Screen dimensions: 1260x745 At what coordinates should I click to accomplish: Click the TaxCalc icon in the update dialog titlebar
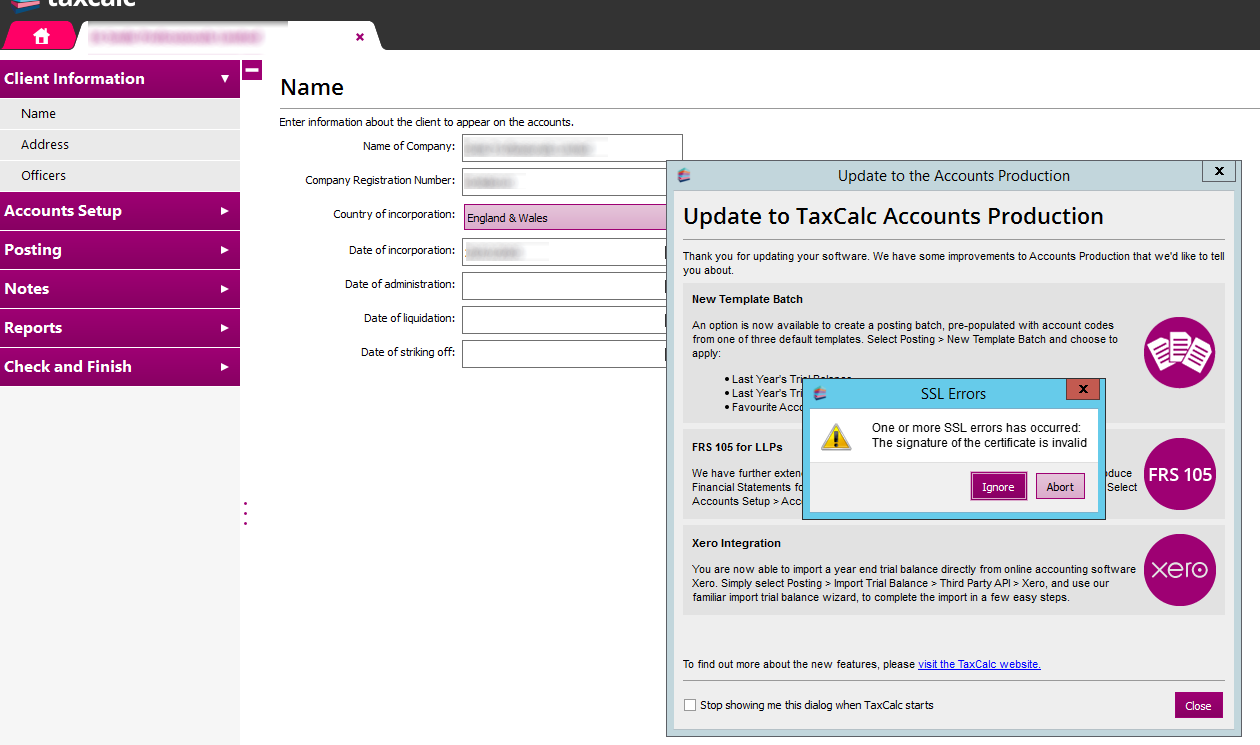tap(686, 173)
